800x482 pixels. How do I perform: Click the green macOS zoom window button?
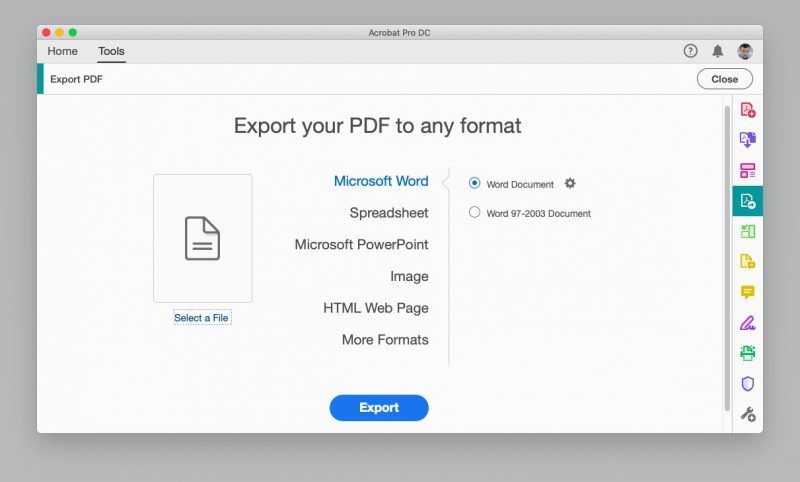(x=72, y=33)
